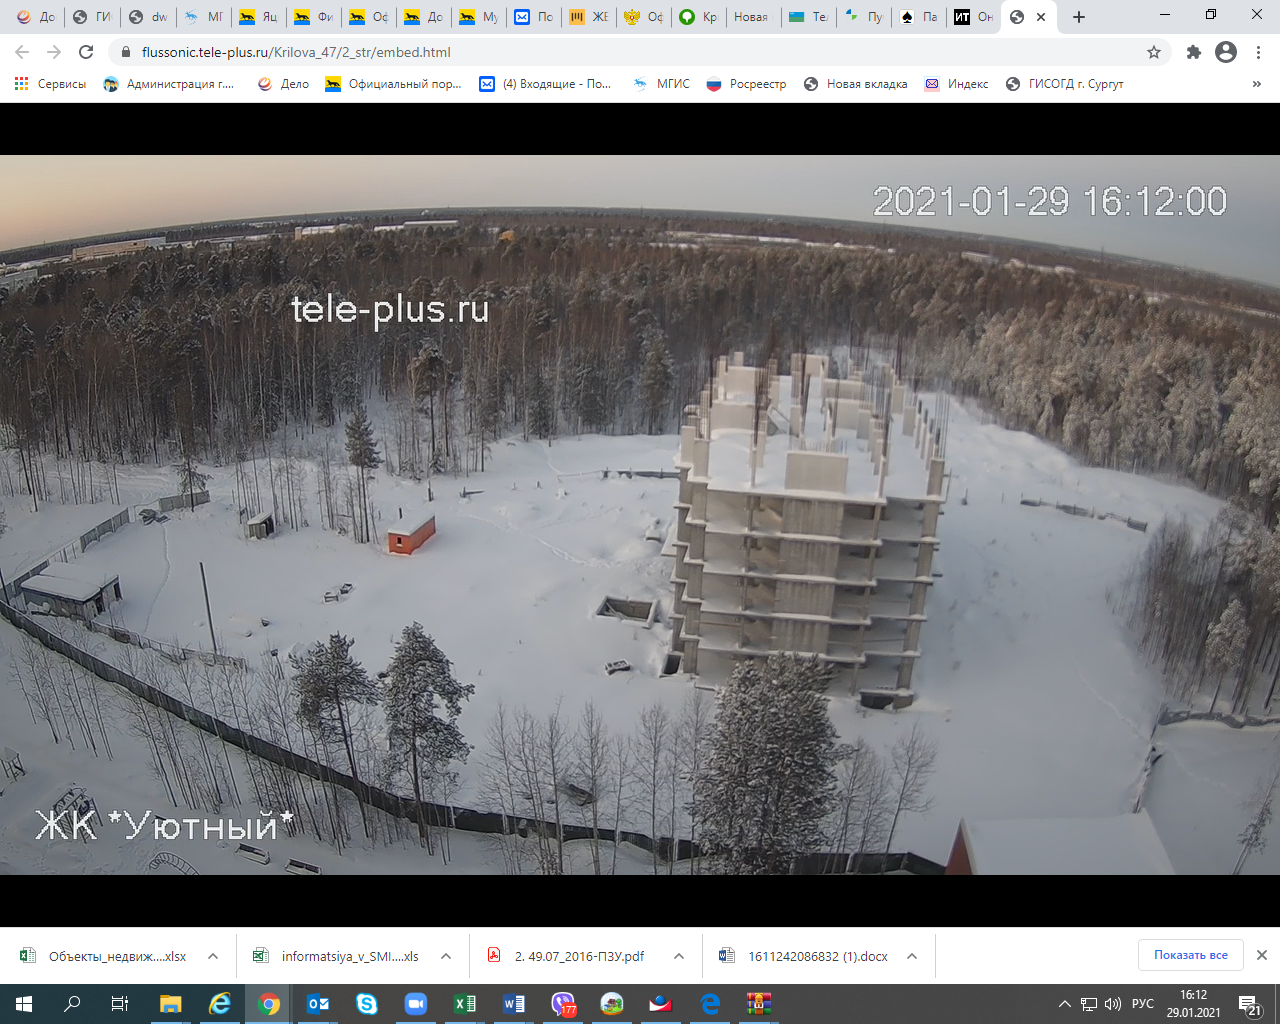The image size is (1280, 1024).
Task: Open Viber from the taskbar
Action: click(x=564, y=1004)
